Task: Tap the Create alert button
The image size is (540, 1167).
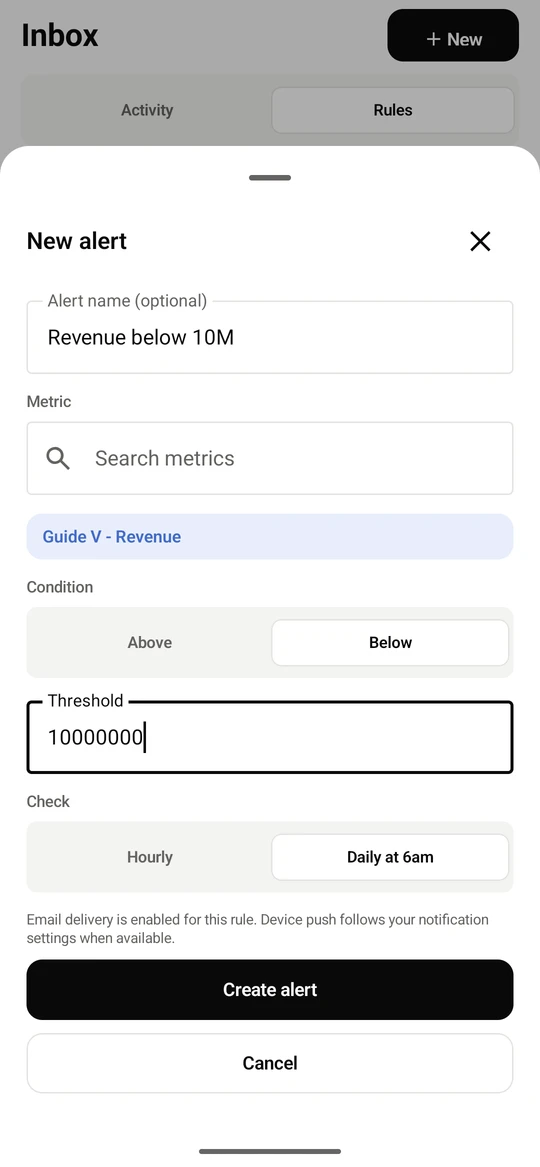Action: click(270, 989)
